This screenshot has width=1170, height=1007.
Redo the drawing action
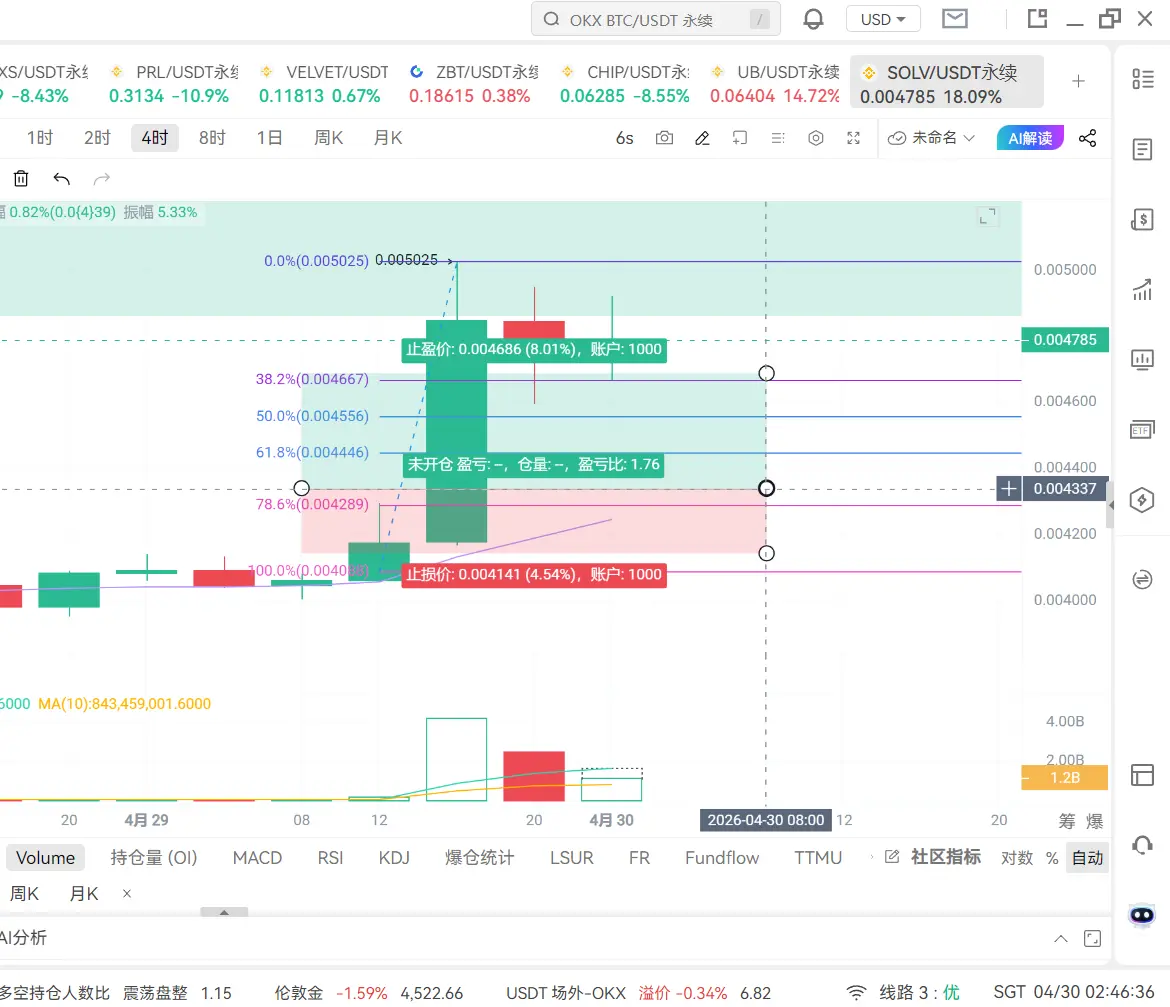(x=101, y=178)
